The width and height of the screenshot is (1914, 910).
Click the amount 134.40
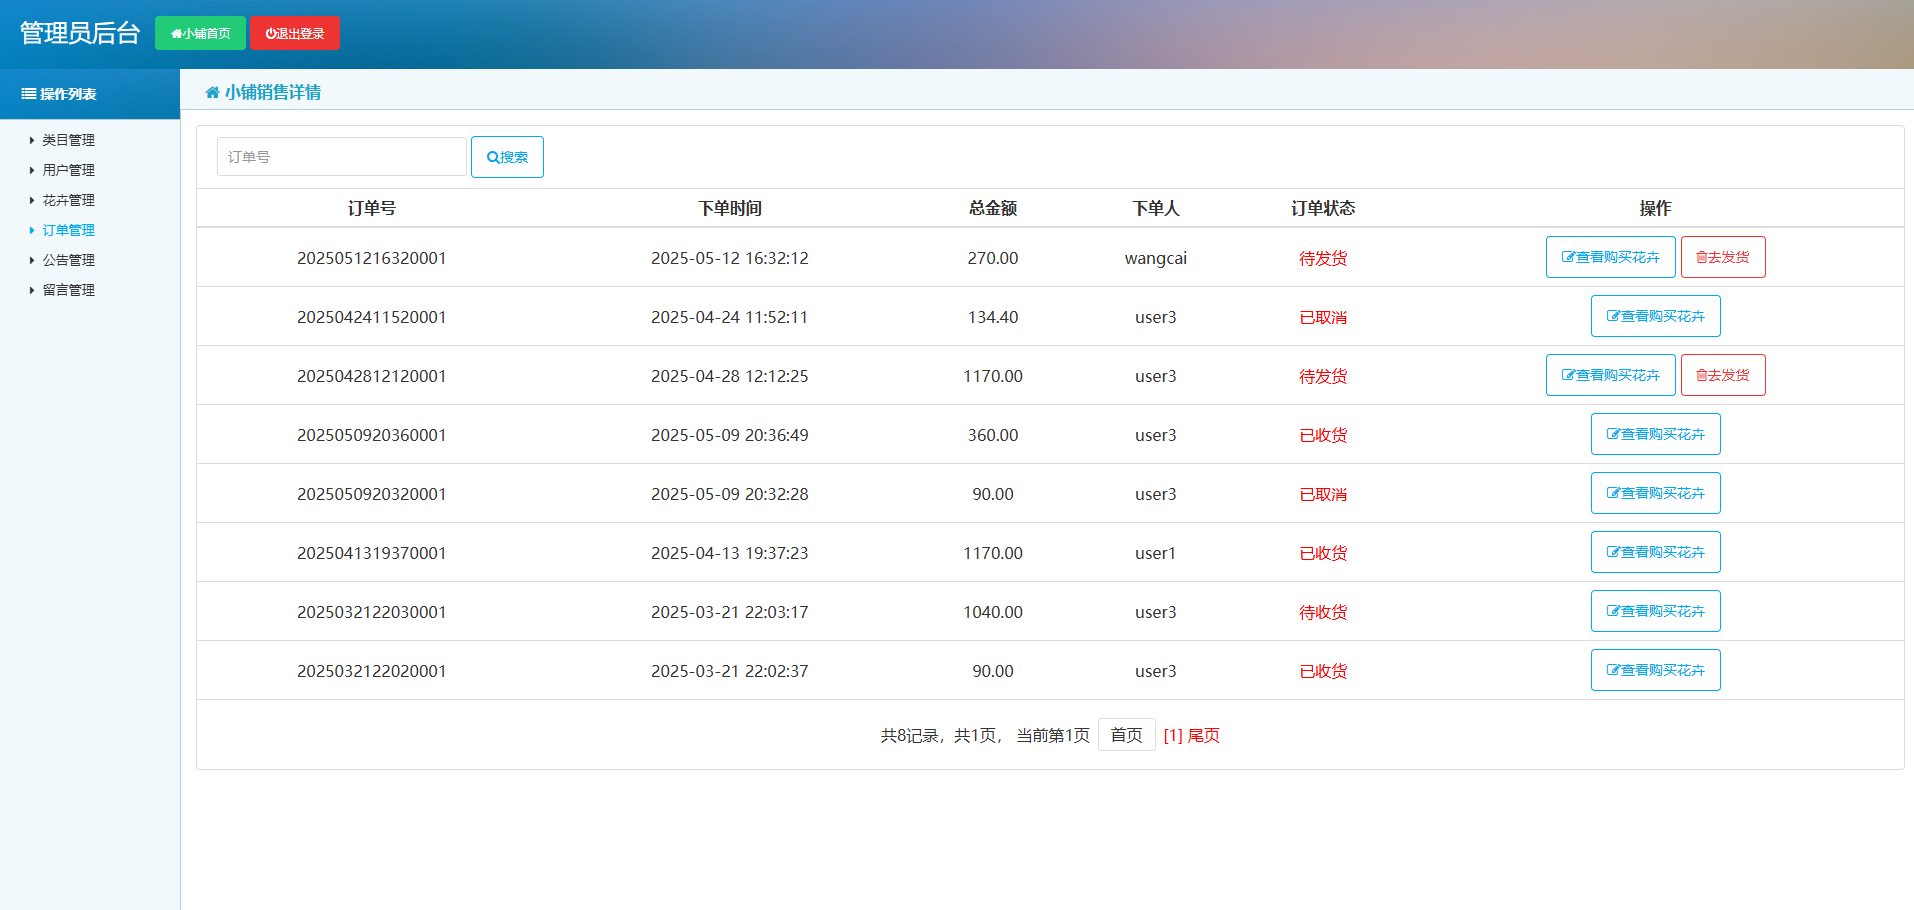click(x=993, y=317)
